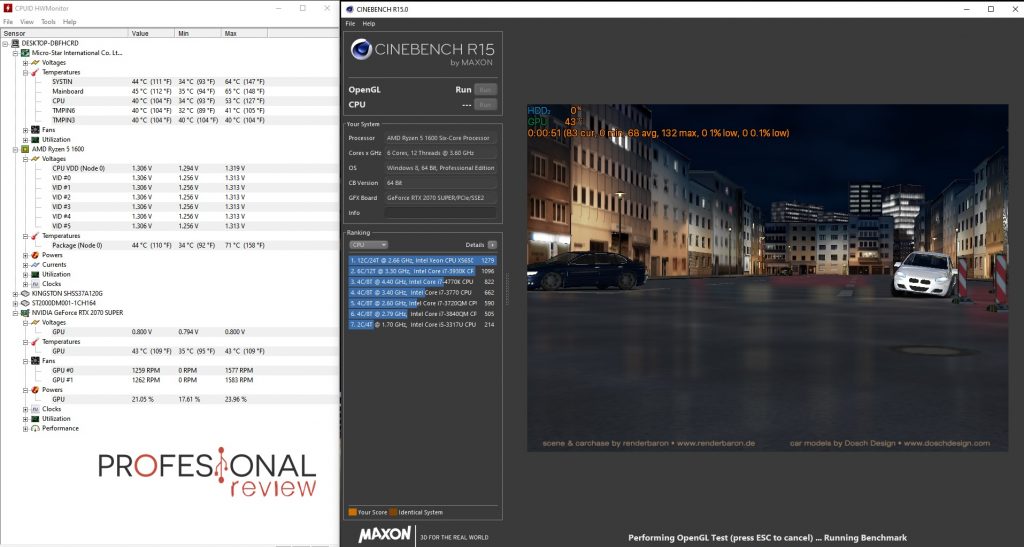Image resolution: width=1024 pixels, height=547 pixels.
Task: Select ranking row Intel Xeon CPU X5650
Action: pos(423,260)
